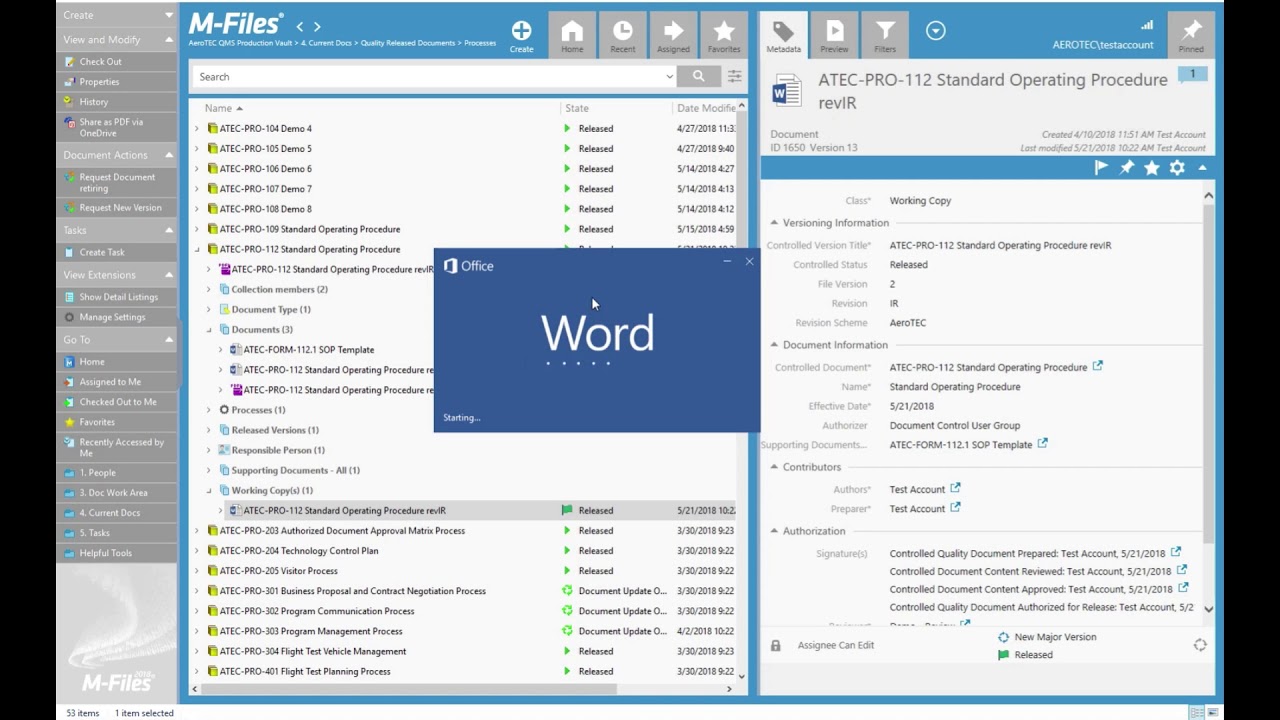Collapse the ATEC-PRO-112 Standard Operating Procedure node
1280x720 pixels.
pyautogui.click(x=197, y=249)
